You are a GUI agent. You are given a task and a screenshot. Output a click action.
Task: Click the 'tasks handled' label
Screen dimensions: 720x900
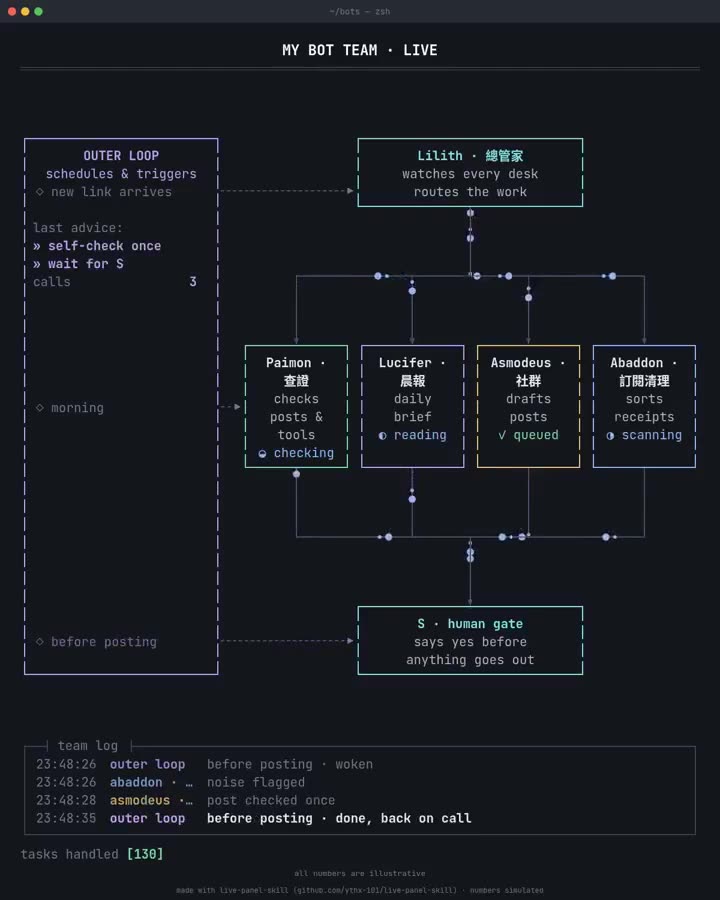tap(69, 854)
